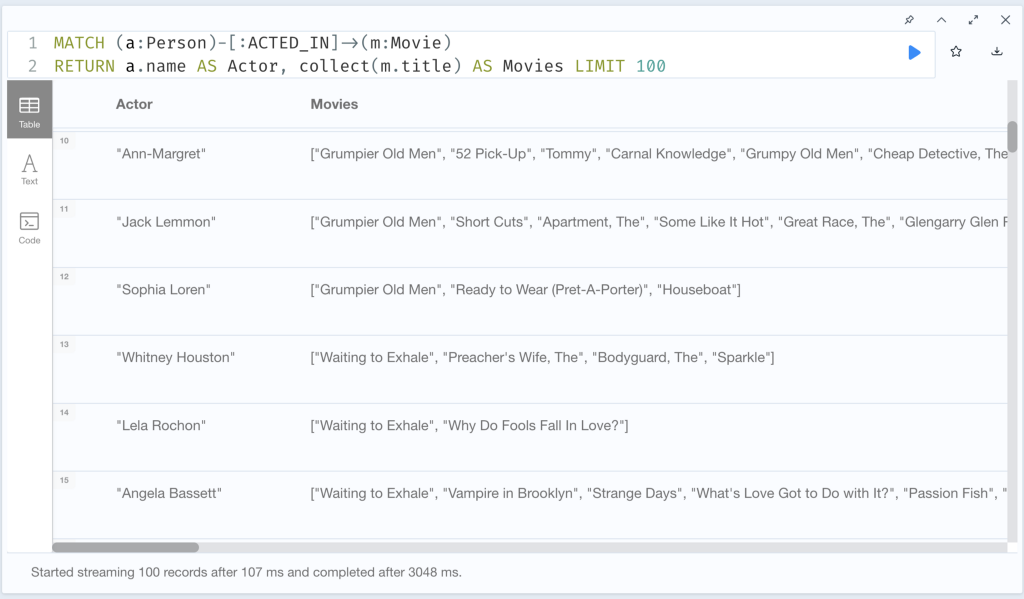The image size is (1024, 599).
Task: Select the "Whitney Houston" actor cell
Action: click(175, 358)
